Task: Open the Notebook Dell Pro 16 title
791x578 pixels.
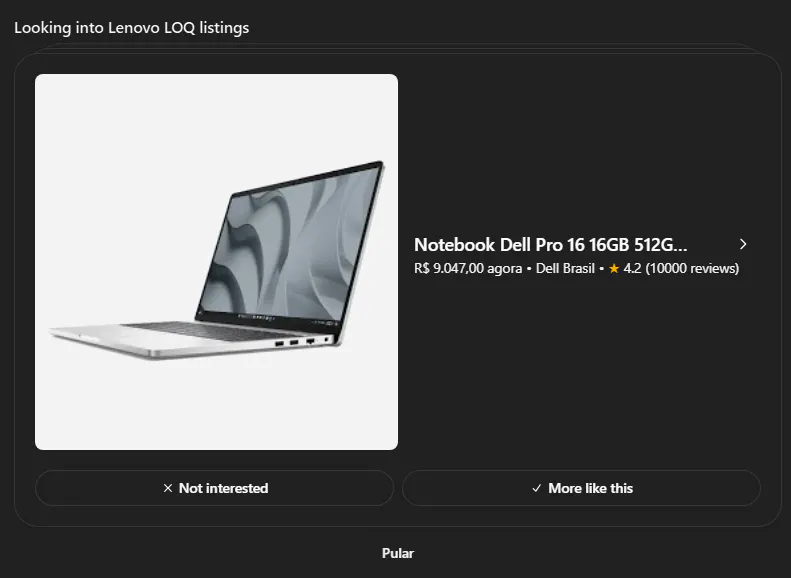Action: [550, 245]
